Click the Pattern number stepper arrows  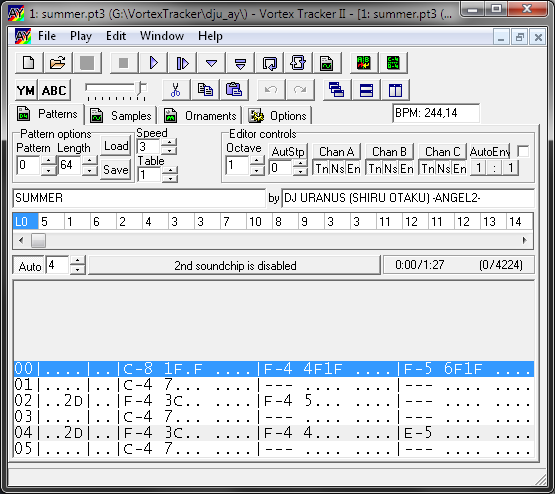pos(48,165)
